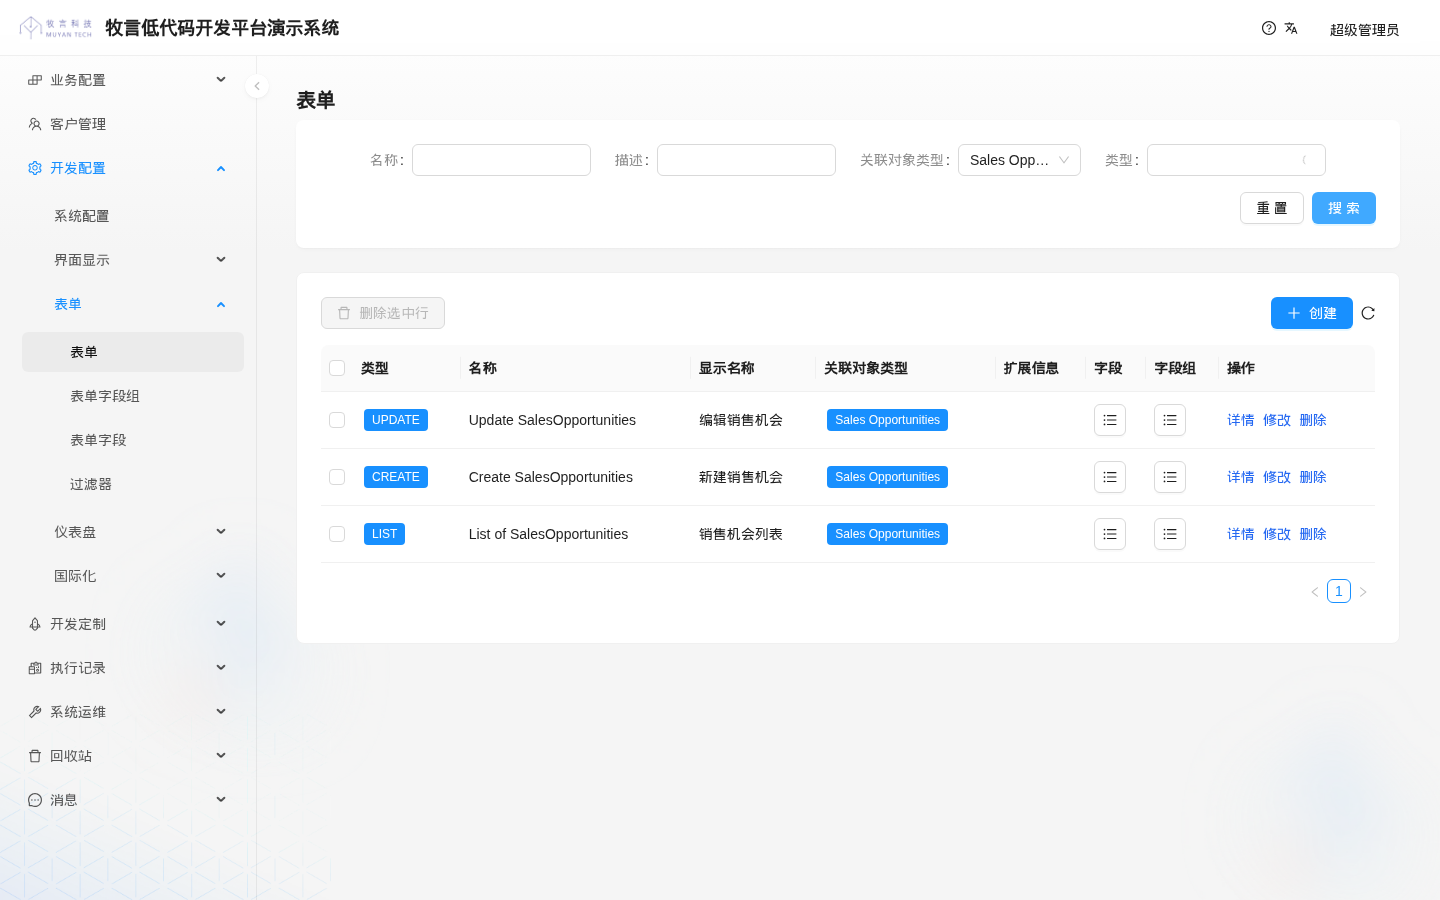Expand the 仪表盘 submenu chevron

[x=221, y=532]
